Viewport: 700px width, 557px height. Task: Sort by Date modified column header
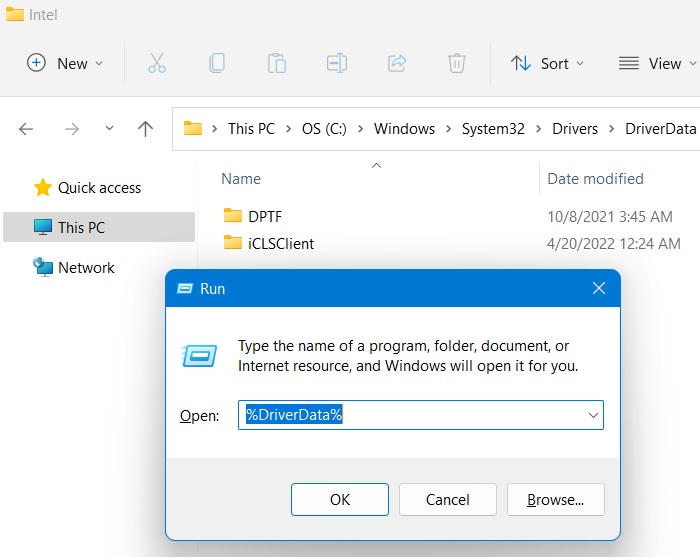click(596, 179)
